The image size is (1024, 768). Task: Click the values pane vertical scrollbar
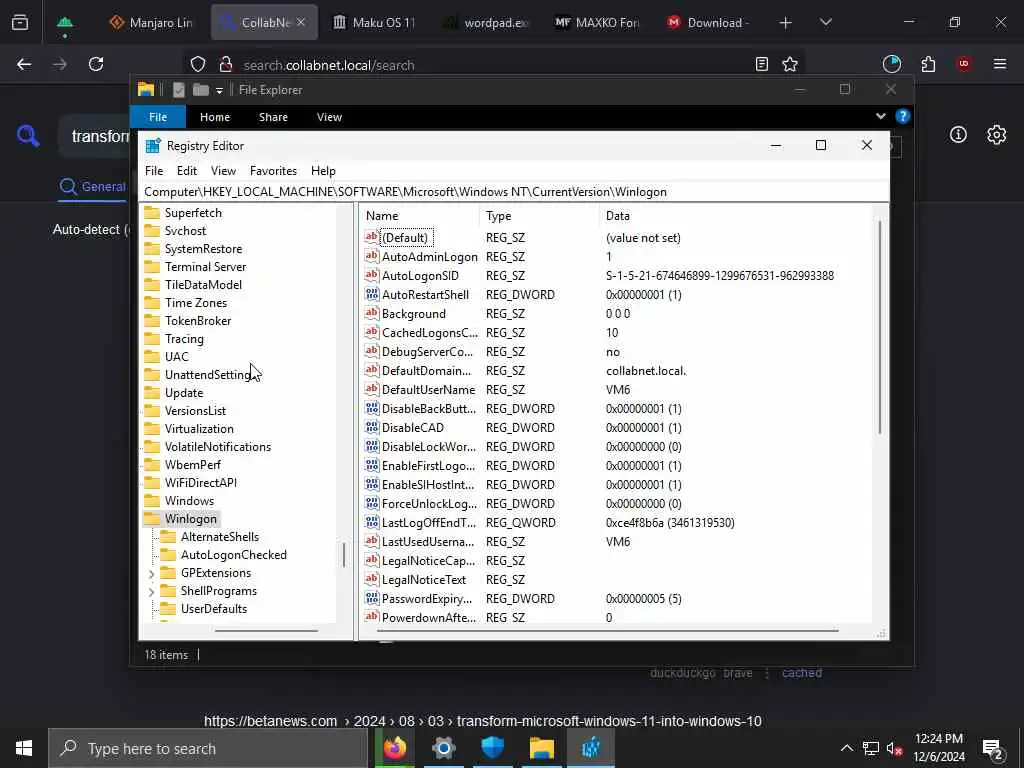(x=880, y=327)
